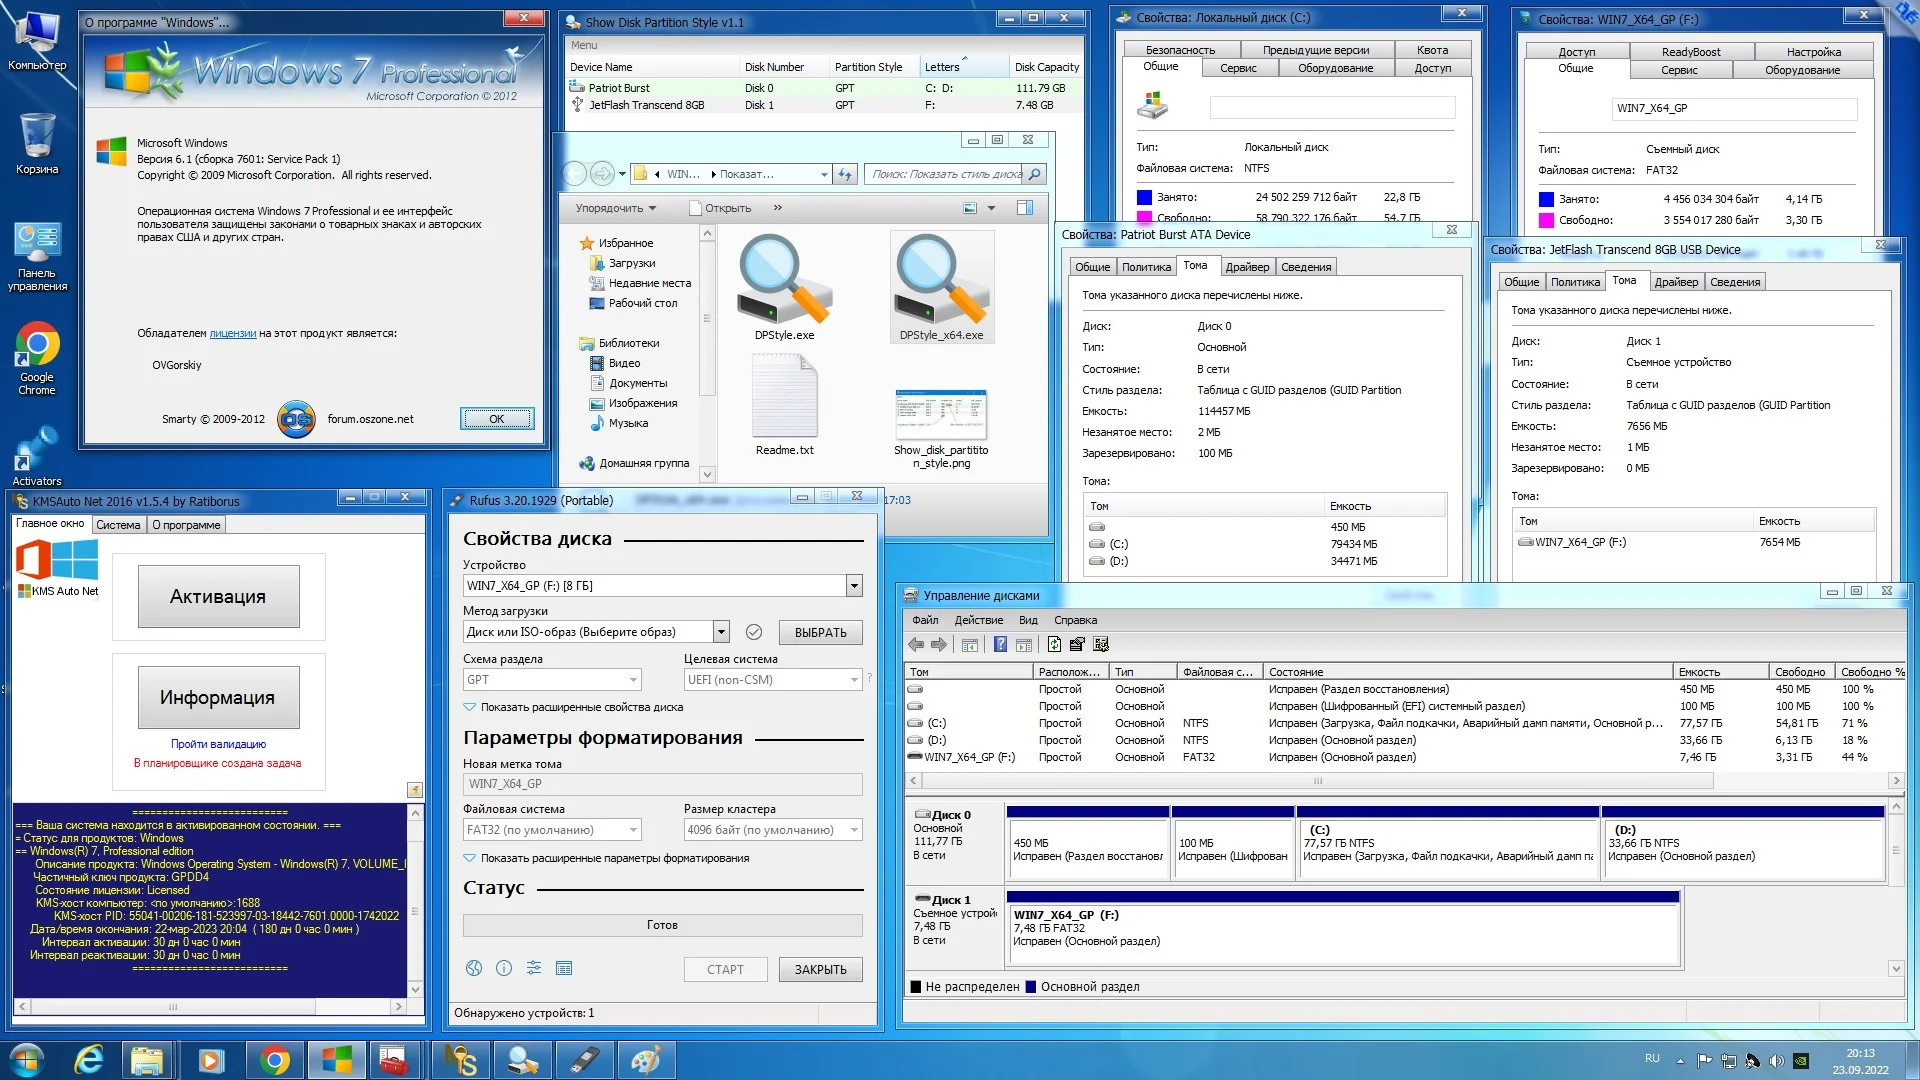Open Действие menu in Disk Management
1920x1080 pixels.
click(978, 620)
